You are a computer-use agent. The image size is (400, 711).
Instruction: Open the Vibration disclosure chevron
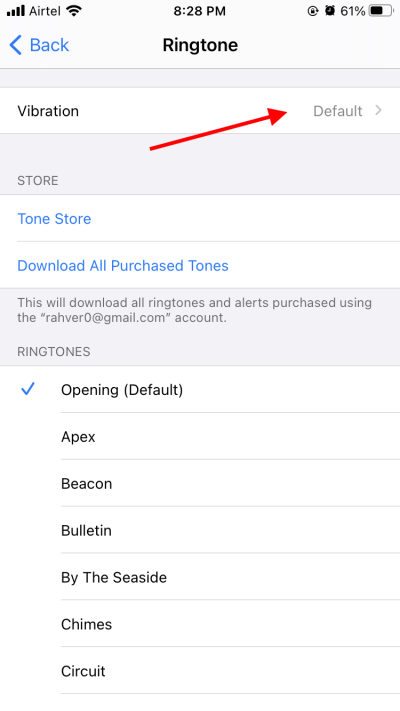click(x=378, y=111)
